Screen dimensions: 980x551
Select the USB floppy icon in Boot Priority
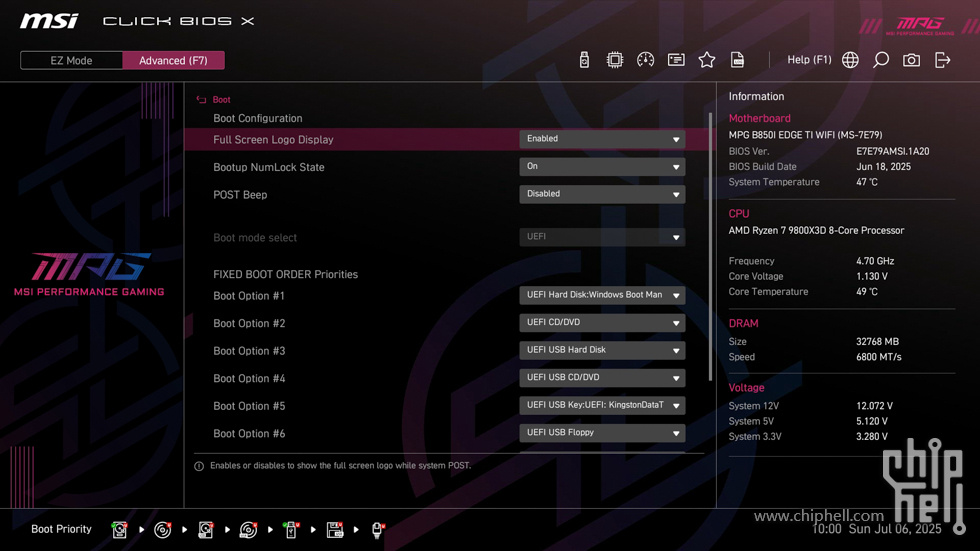click(335, 530)
